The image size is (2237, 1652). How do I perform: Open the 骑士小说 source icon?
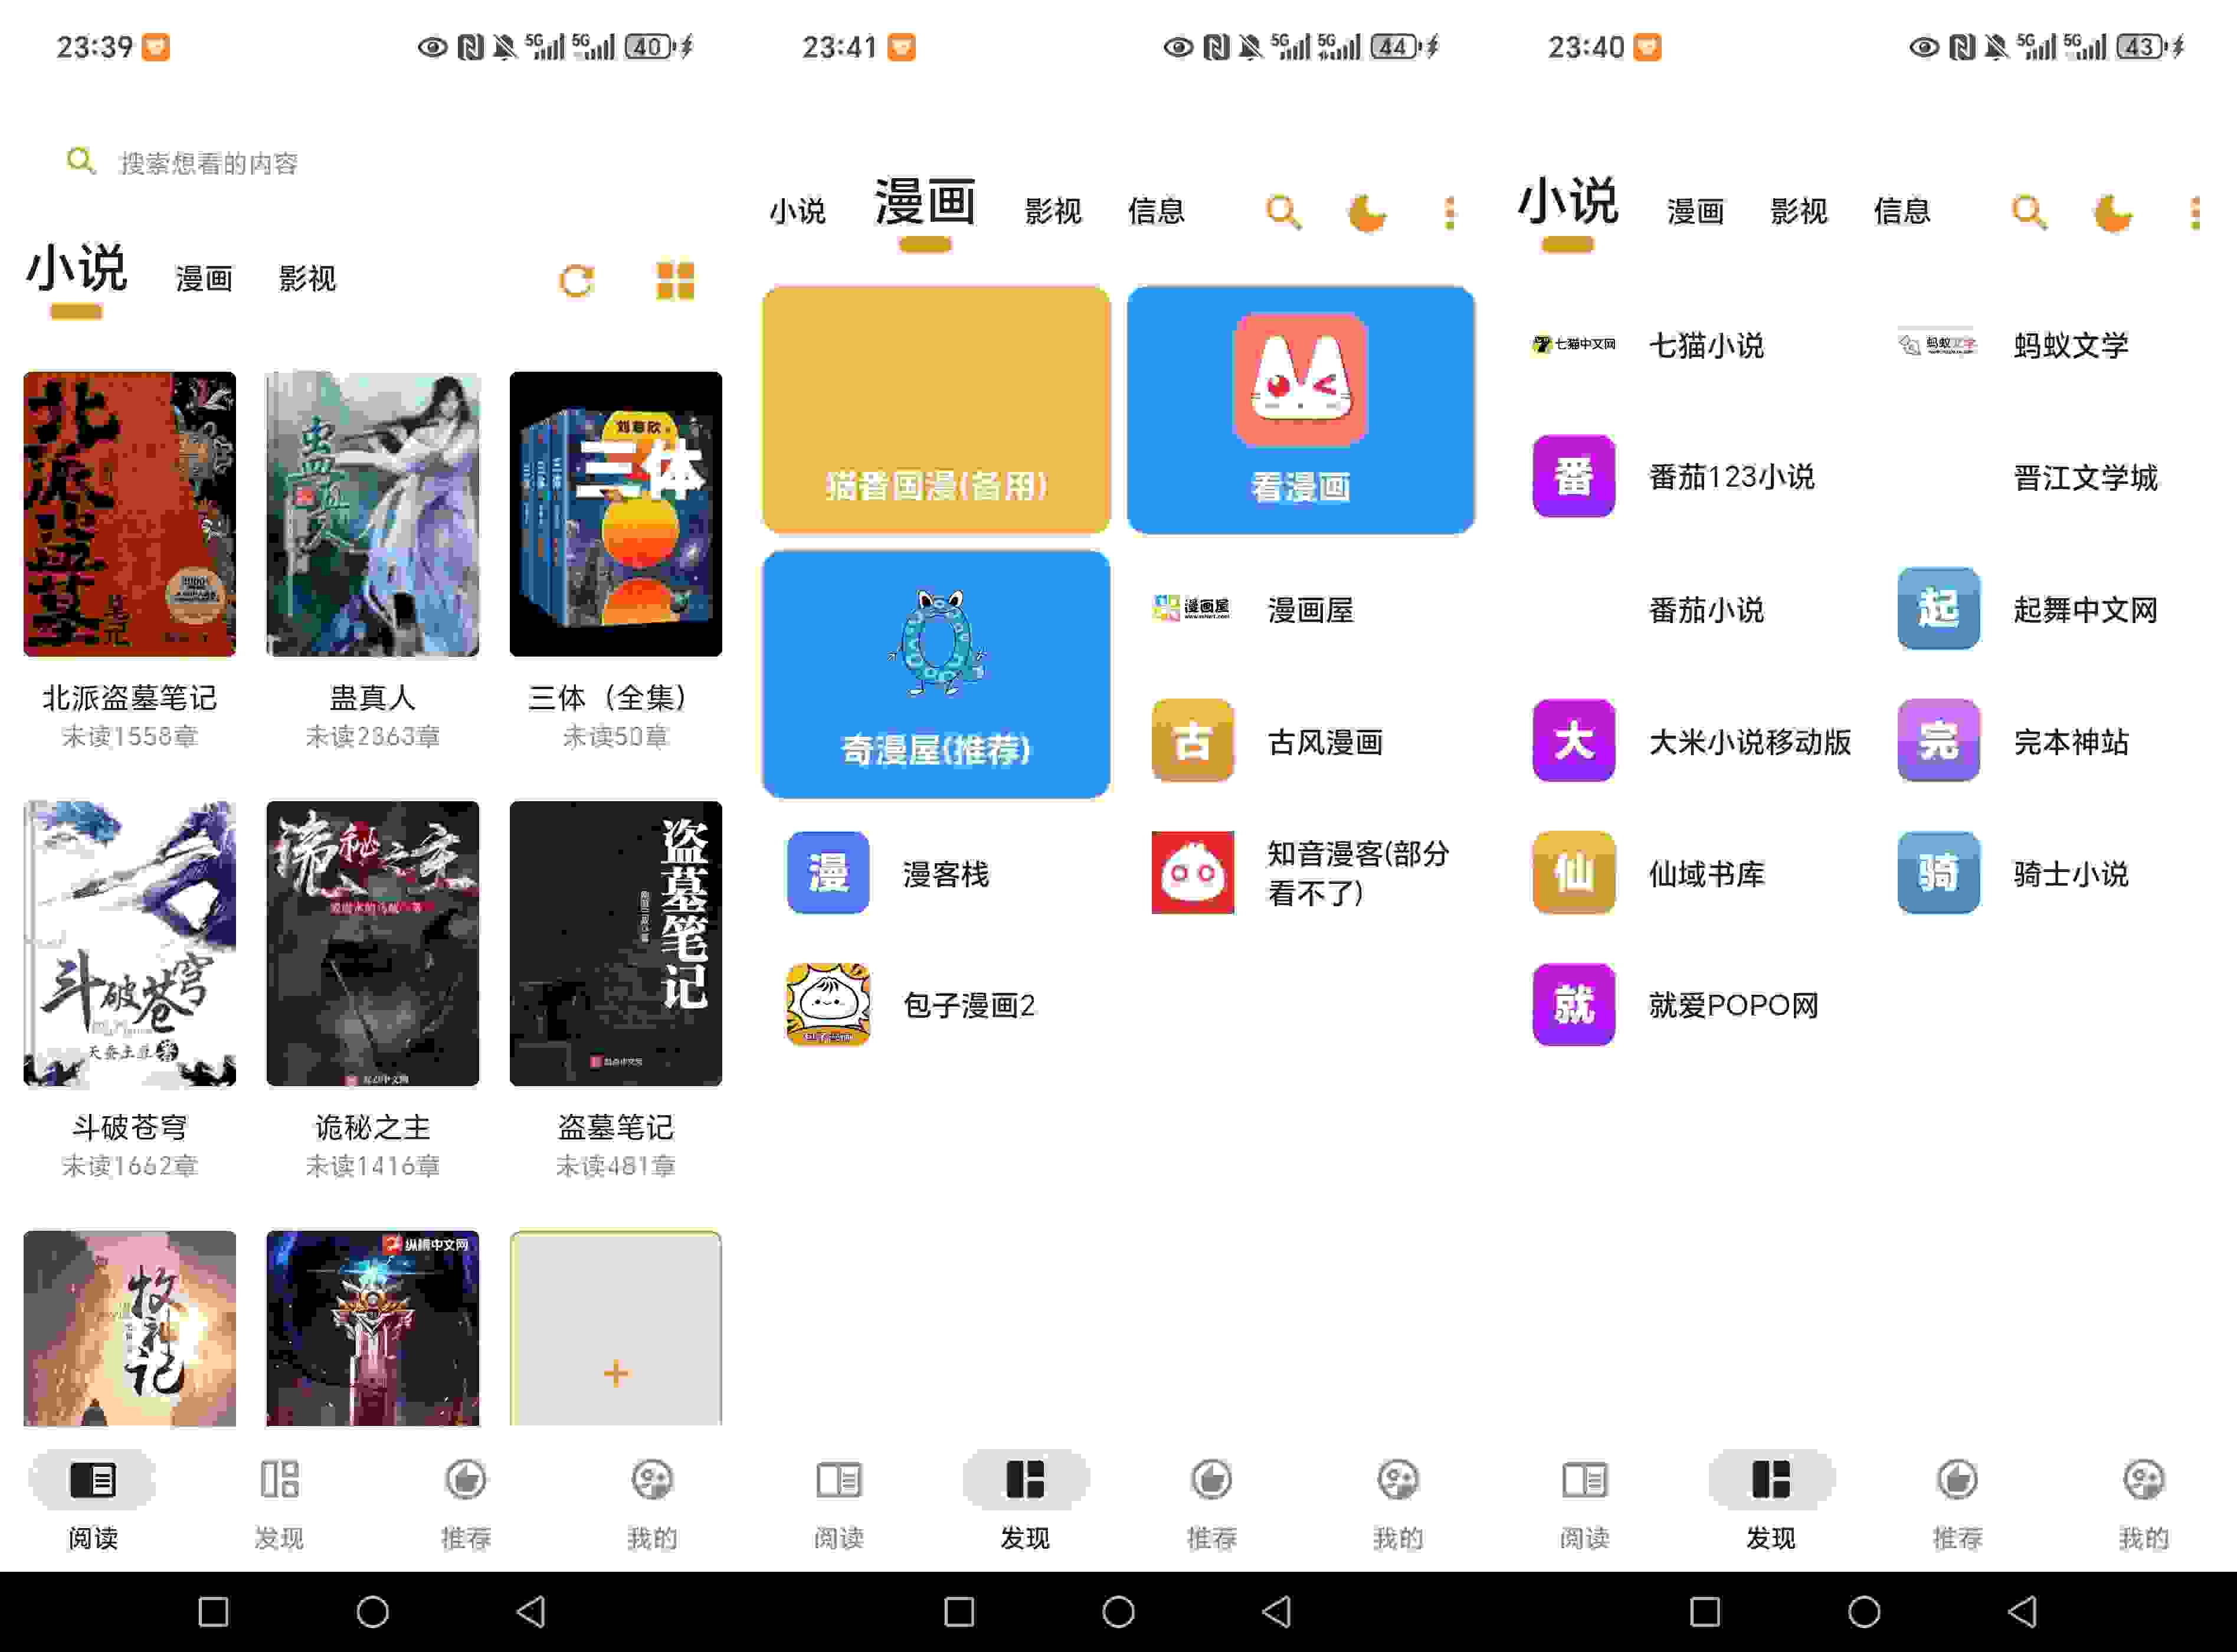tap(1938, 873)
